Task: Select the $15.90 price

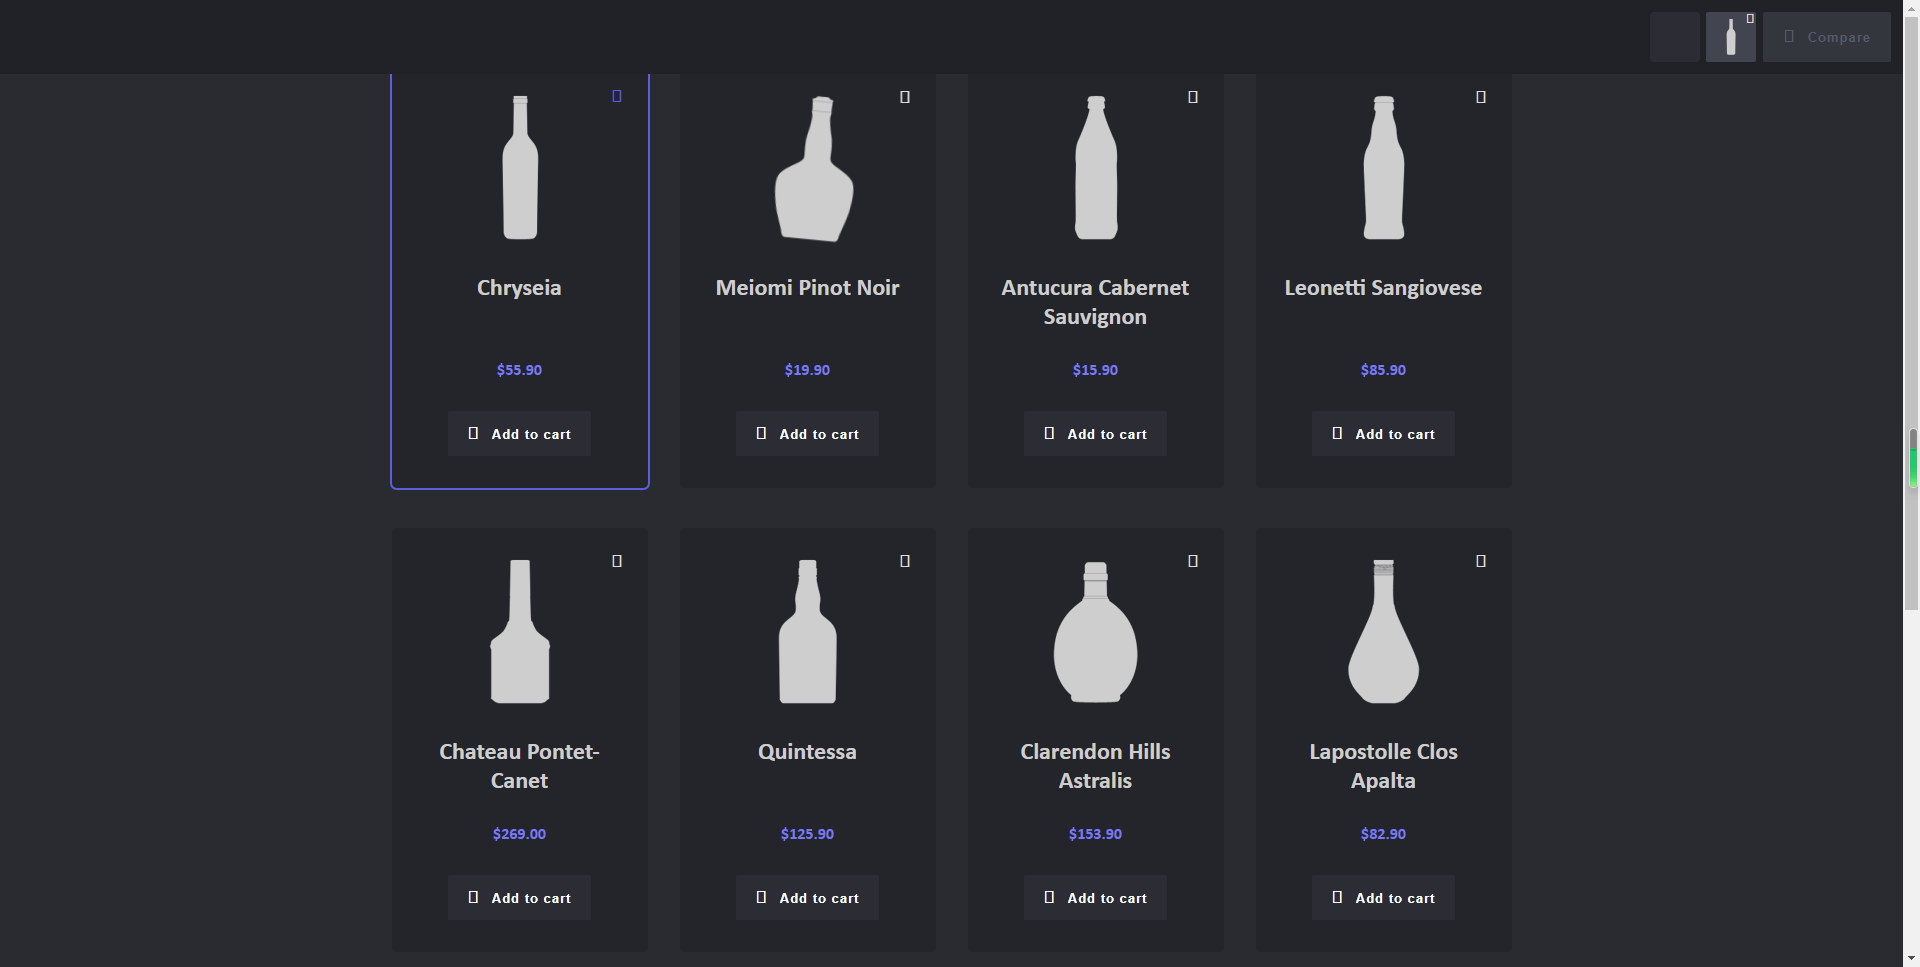Action: pos(1095,370)
